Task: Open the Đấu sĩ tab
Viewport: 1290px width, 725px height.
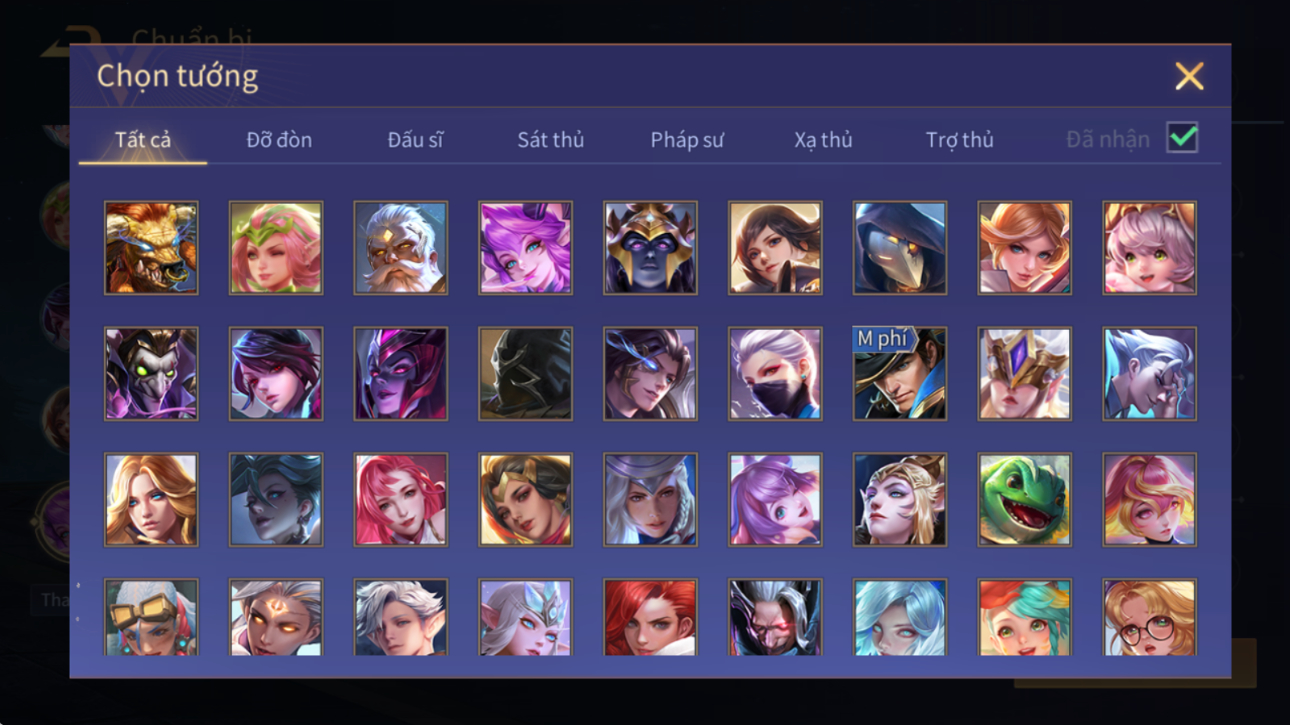Action: coord(415,140)
